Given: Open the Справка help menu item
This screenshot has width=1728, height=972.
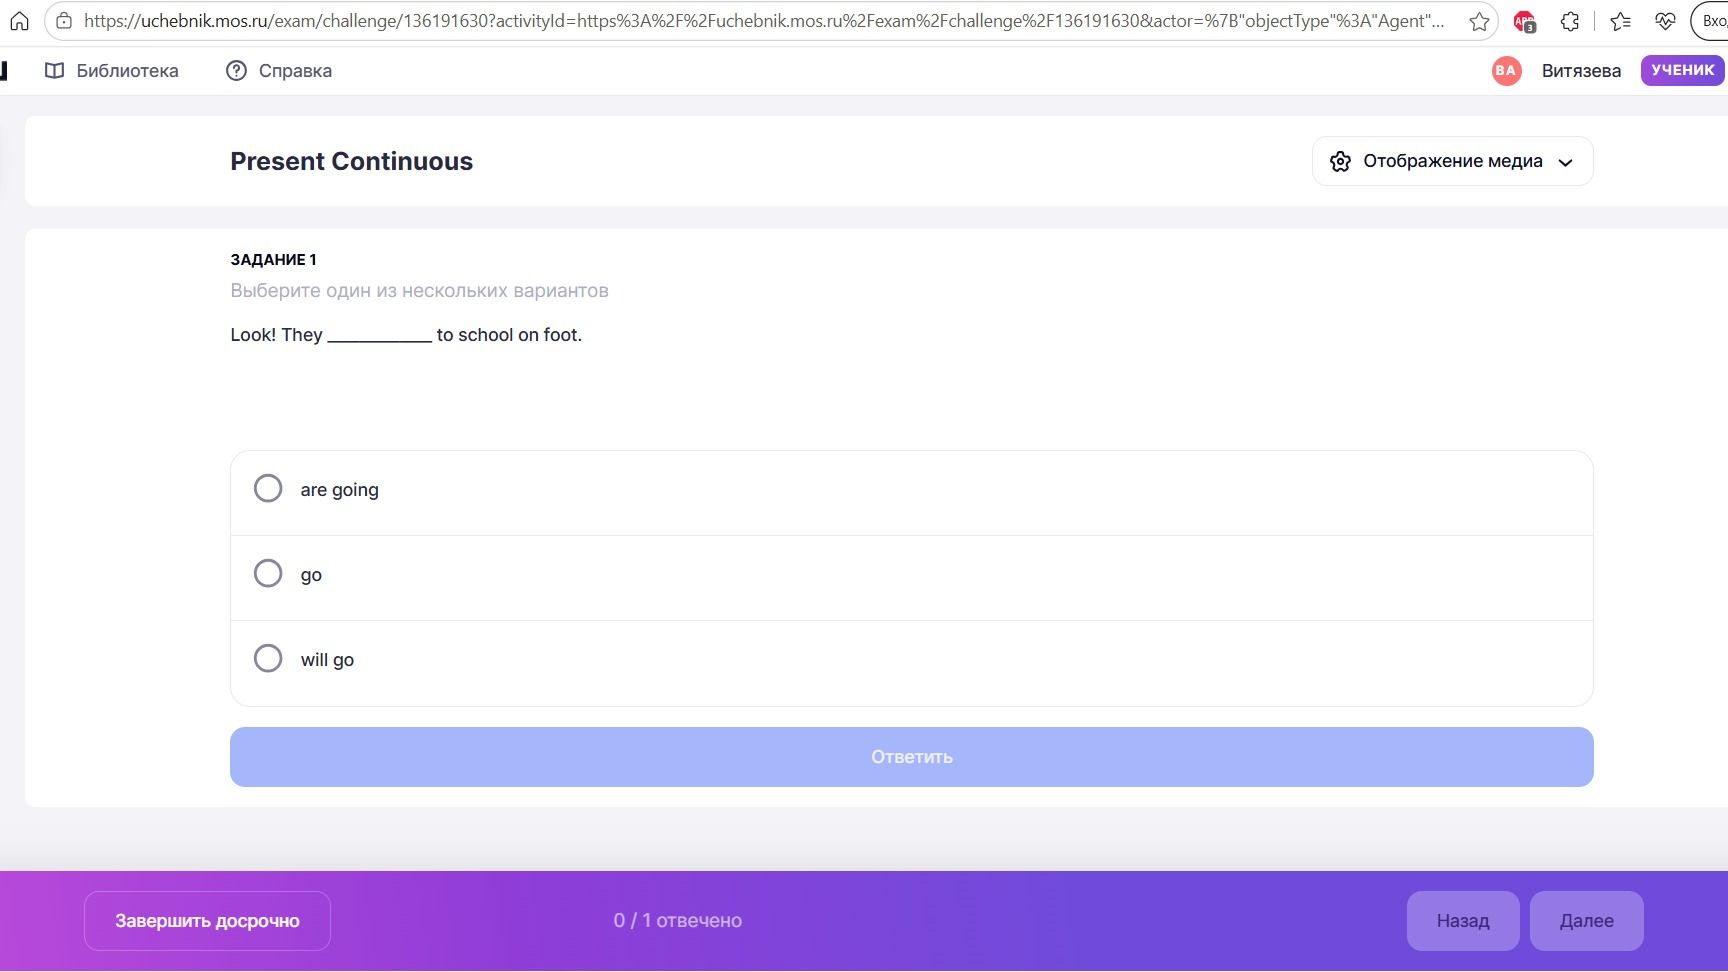Looking at the screenshot, I should (x=279, y=71).
